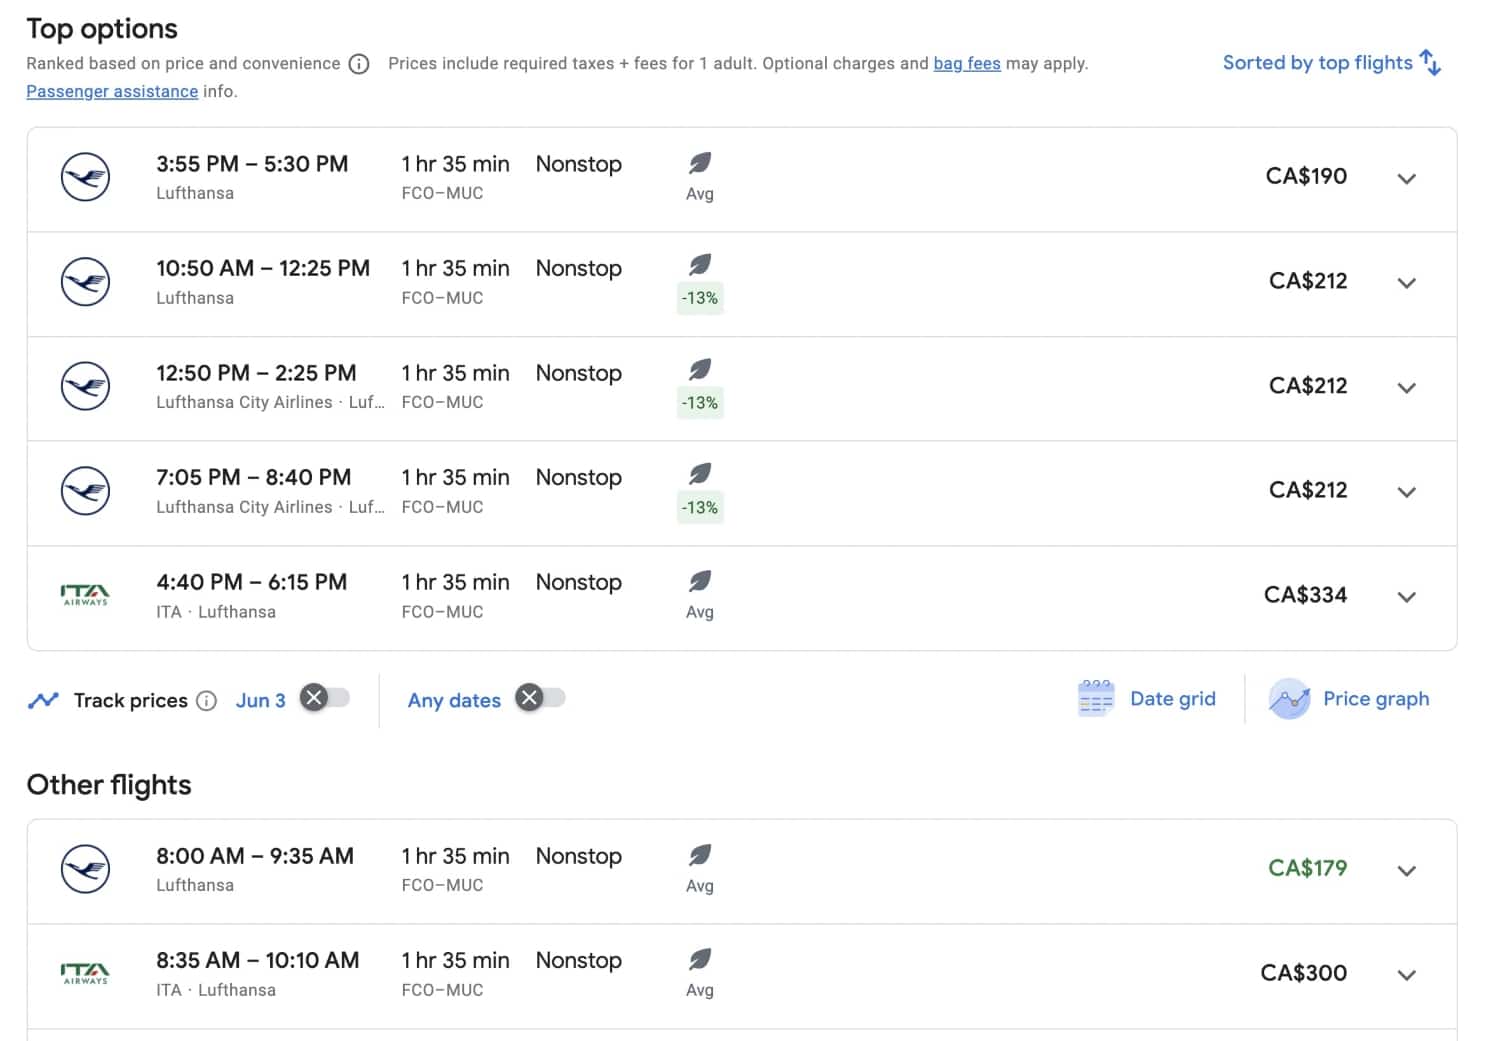The image size is (1500, 1041).
Task: Click the Lufthansa logo on the 8:00 AM flight
Action: tap(85, 870)
